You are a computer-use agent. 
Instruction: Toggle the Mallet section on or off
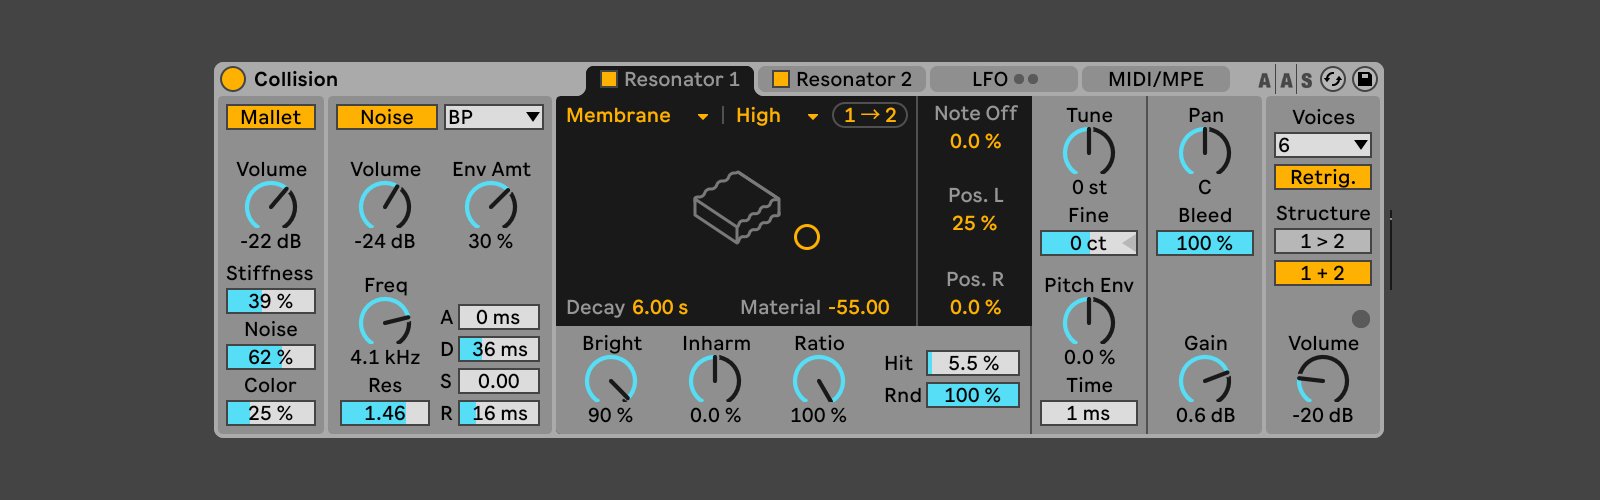point(271,117)
